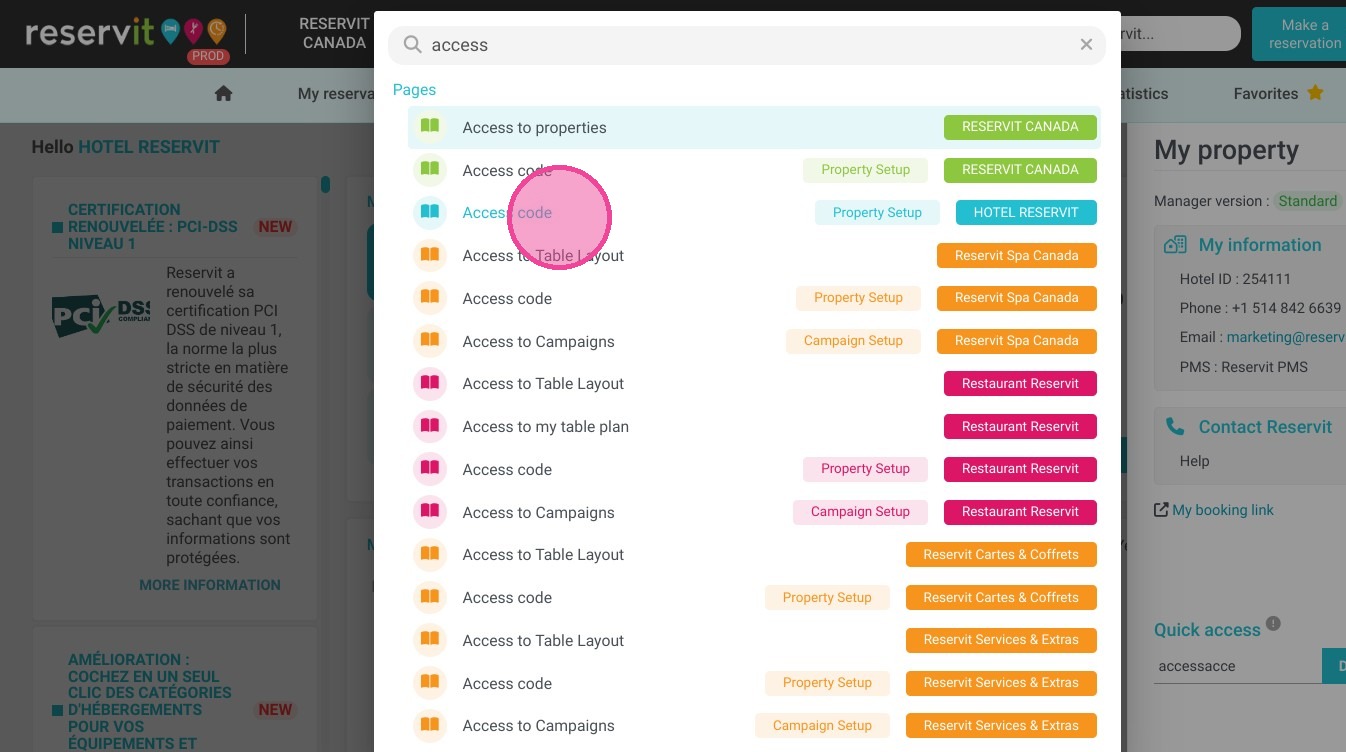Click book icon of Cartes & Coffrets Table Layout
Image resolution: width=1346 pixels, height=752 pixels.
point(430,554)
